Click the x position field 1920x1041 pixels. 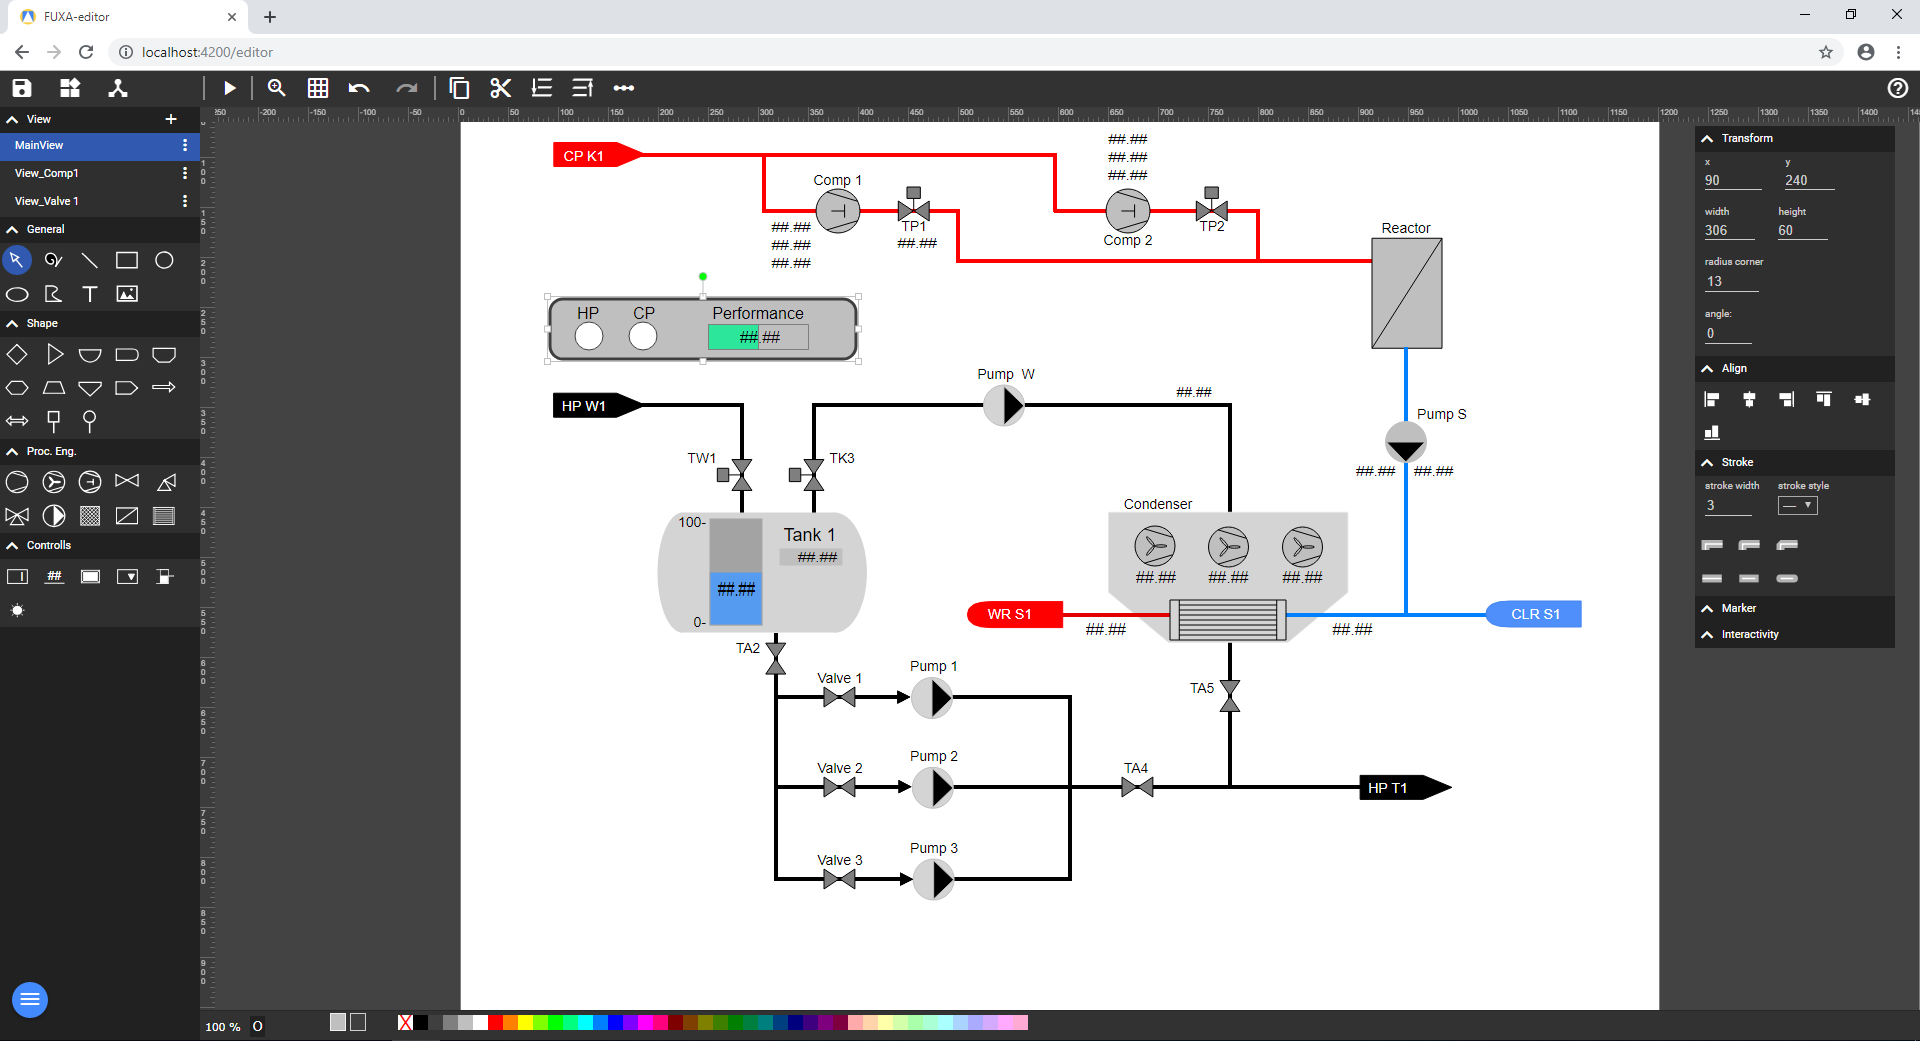tap(1733, 180)
